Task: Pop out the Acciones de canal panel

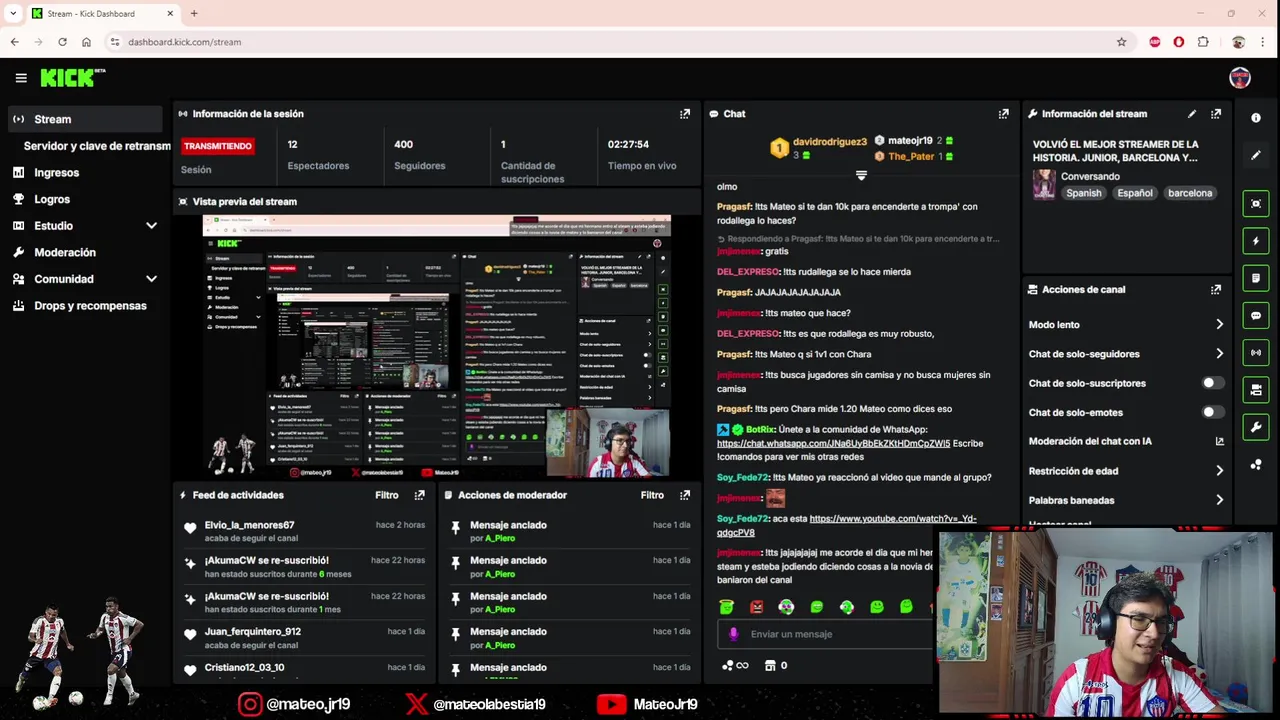Action: (x=1216, y=290)
